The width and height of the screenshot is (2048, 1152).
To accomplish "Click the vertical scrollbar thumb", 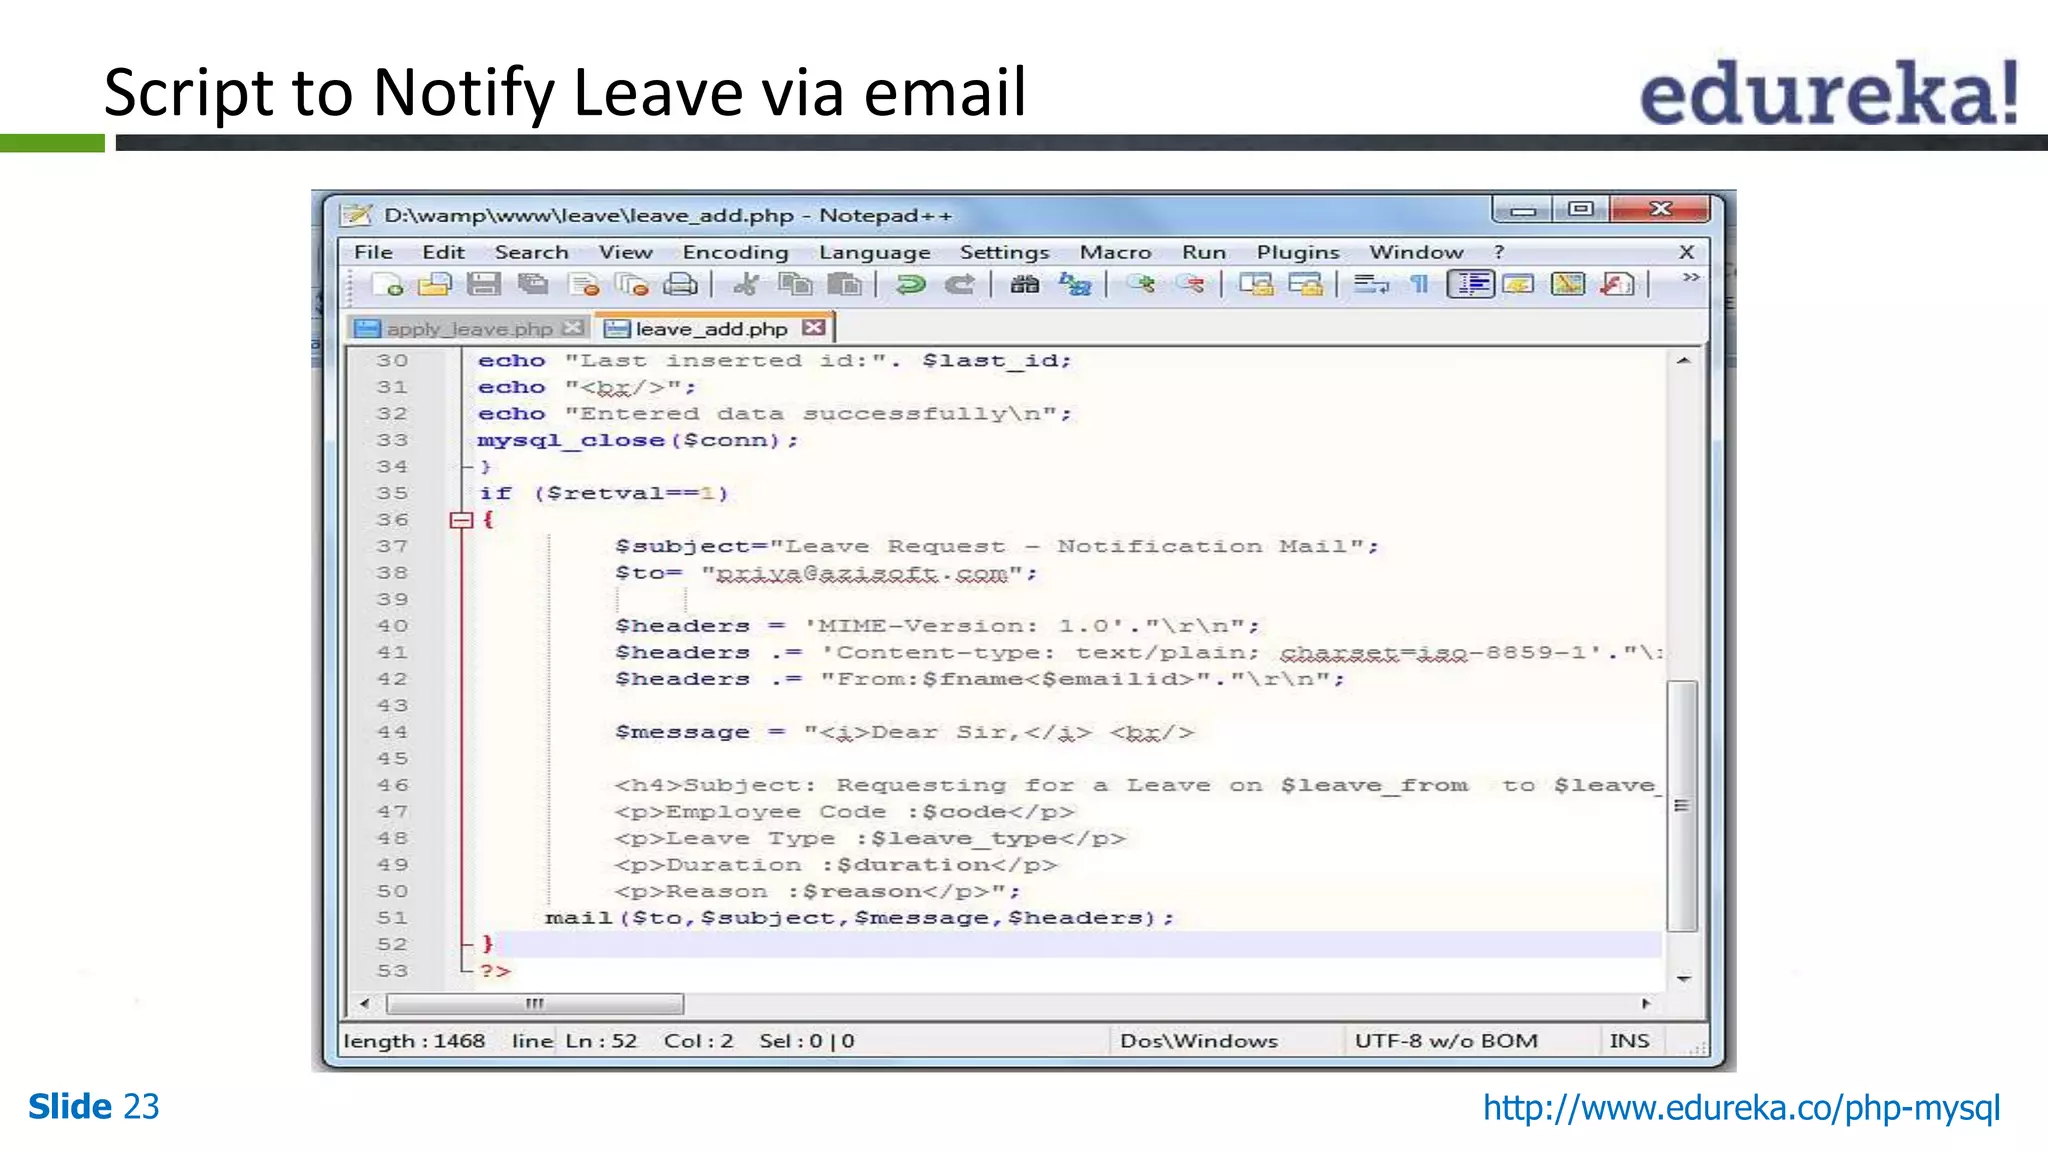I will (x=1683, y=805).
